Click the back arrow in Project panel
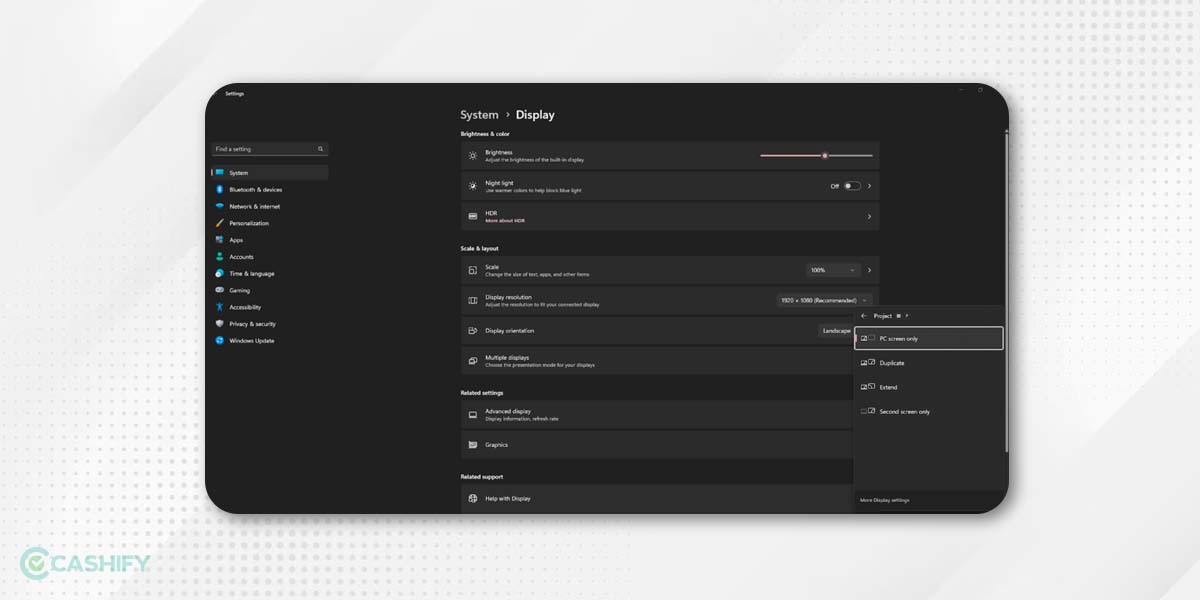 pyautogui.click(x=864, y=316)
